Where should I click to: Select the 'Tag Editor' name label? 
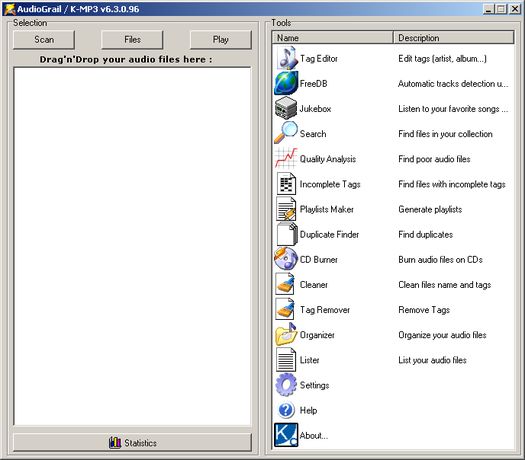[x=319, y=59]
